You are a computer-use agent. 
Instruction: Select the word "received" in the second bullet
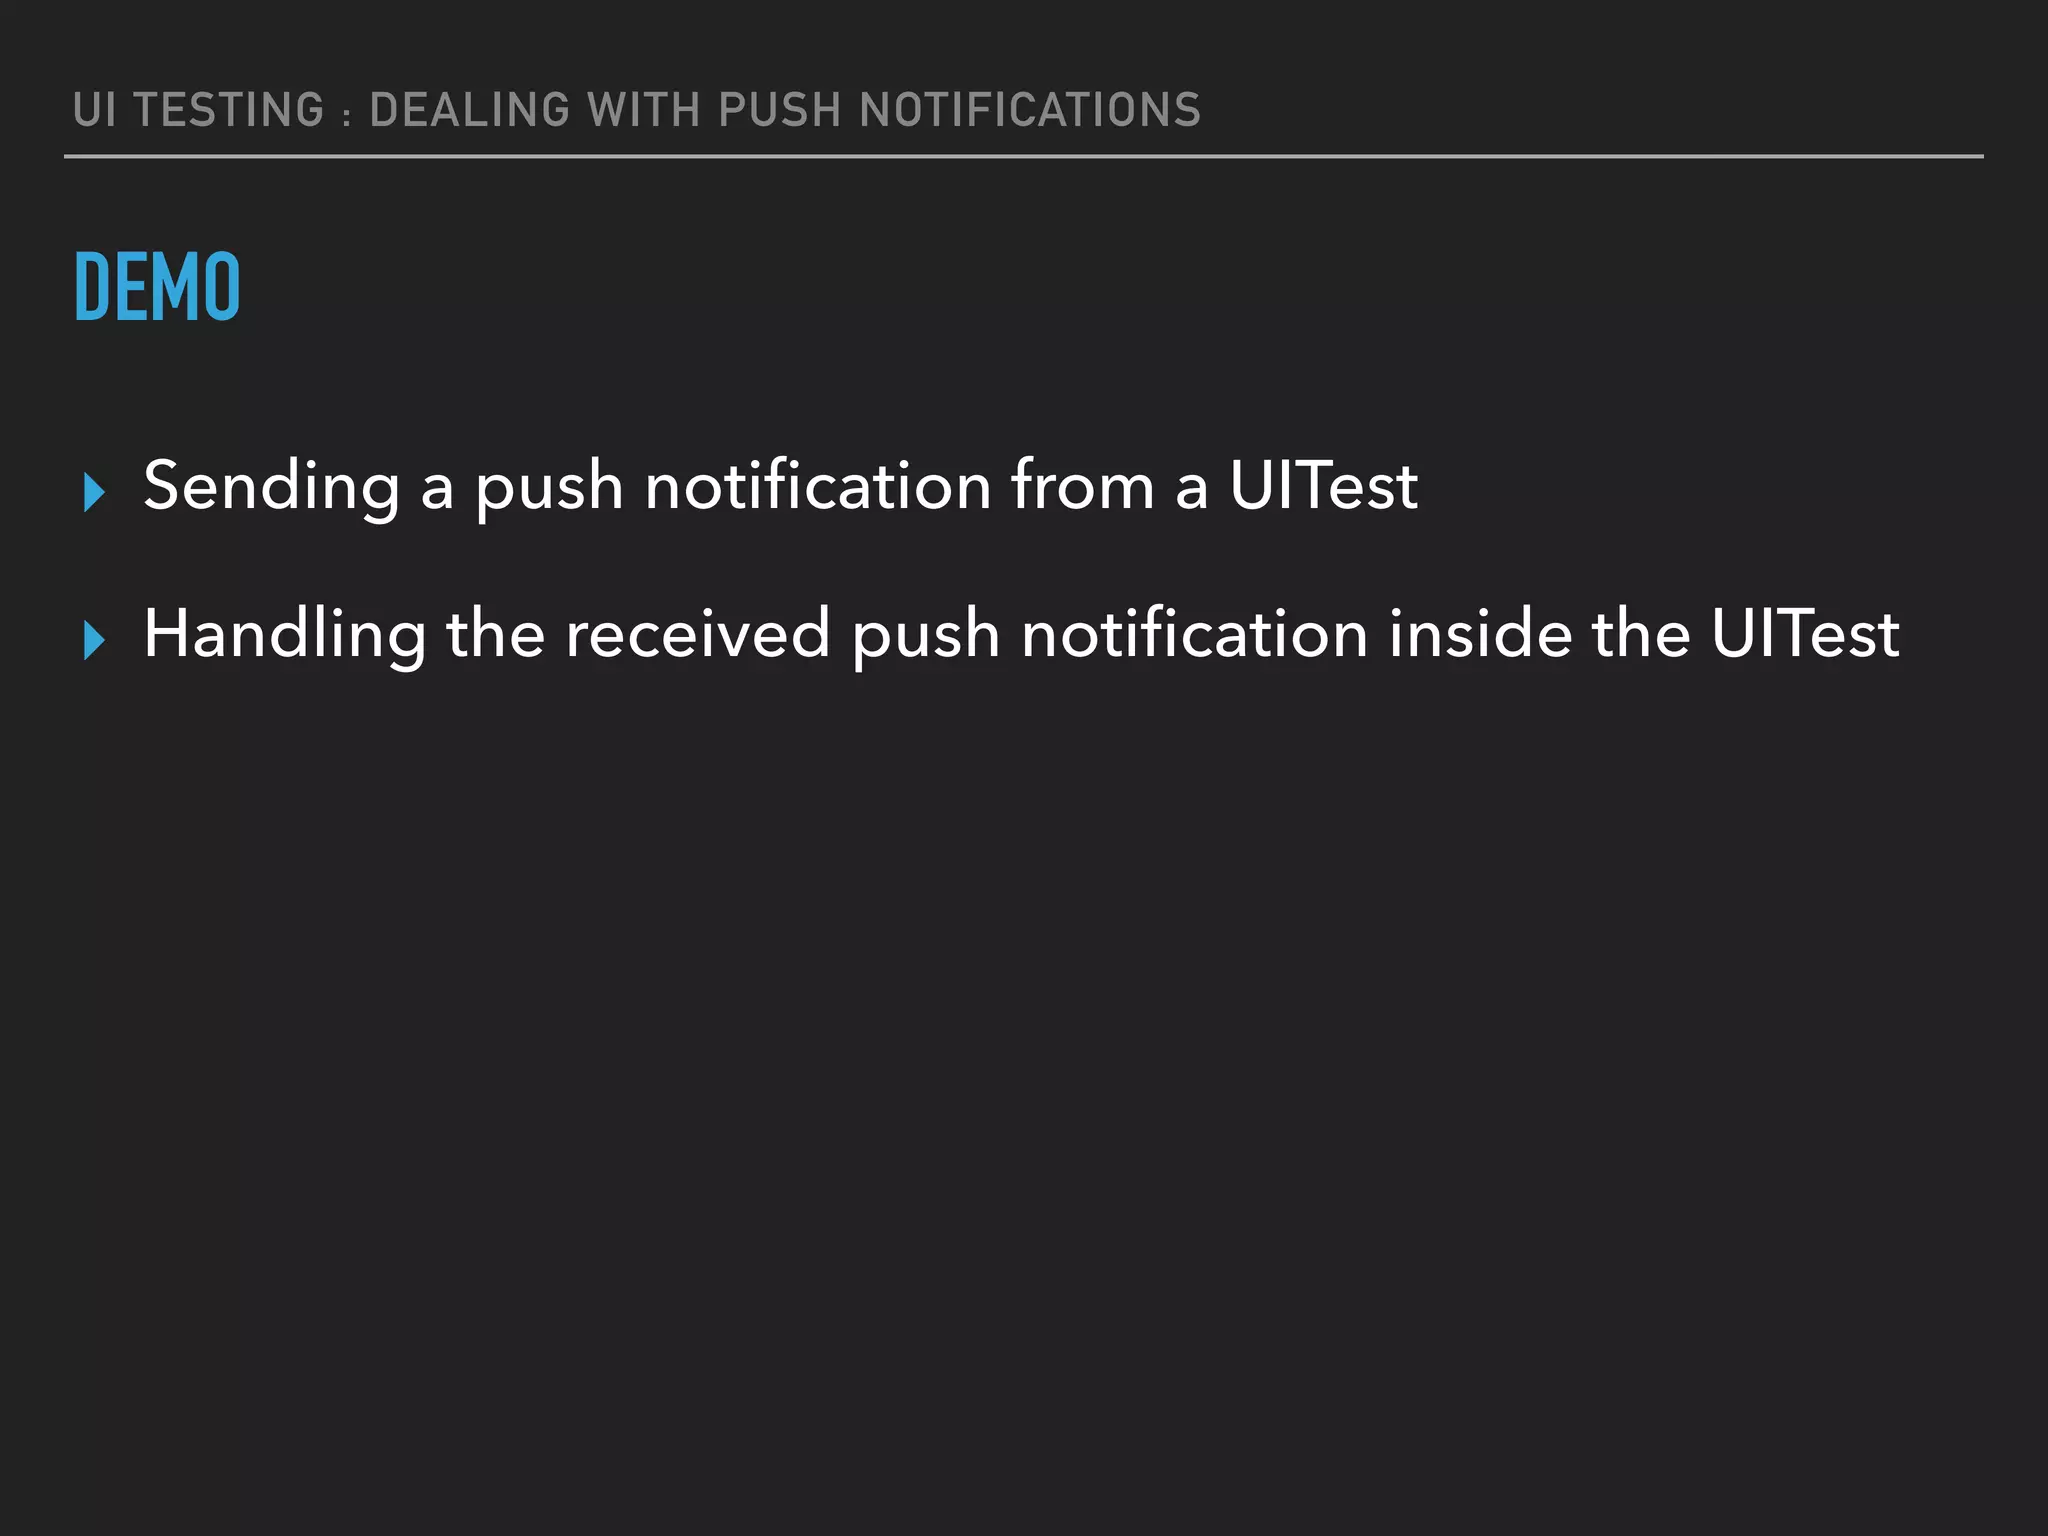tap(698, 635)
